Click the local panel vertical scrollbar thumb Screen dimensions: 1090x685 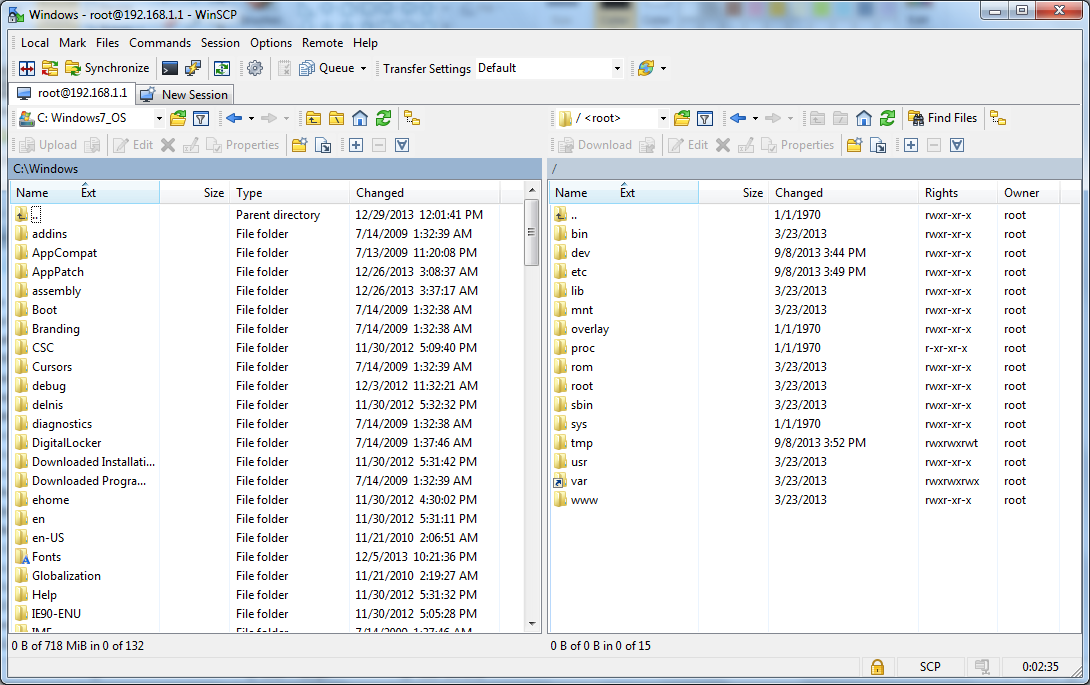(x=532, y=232)
